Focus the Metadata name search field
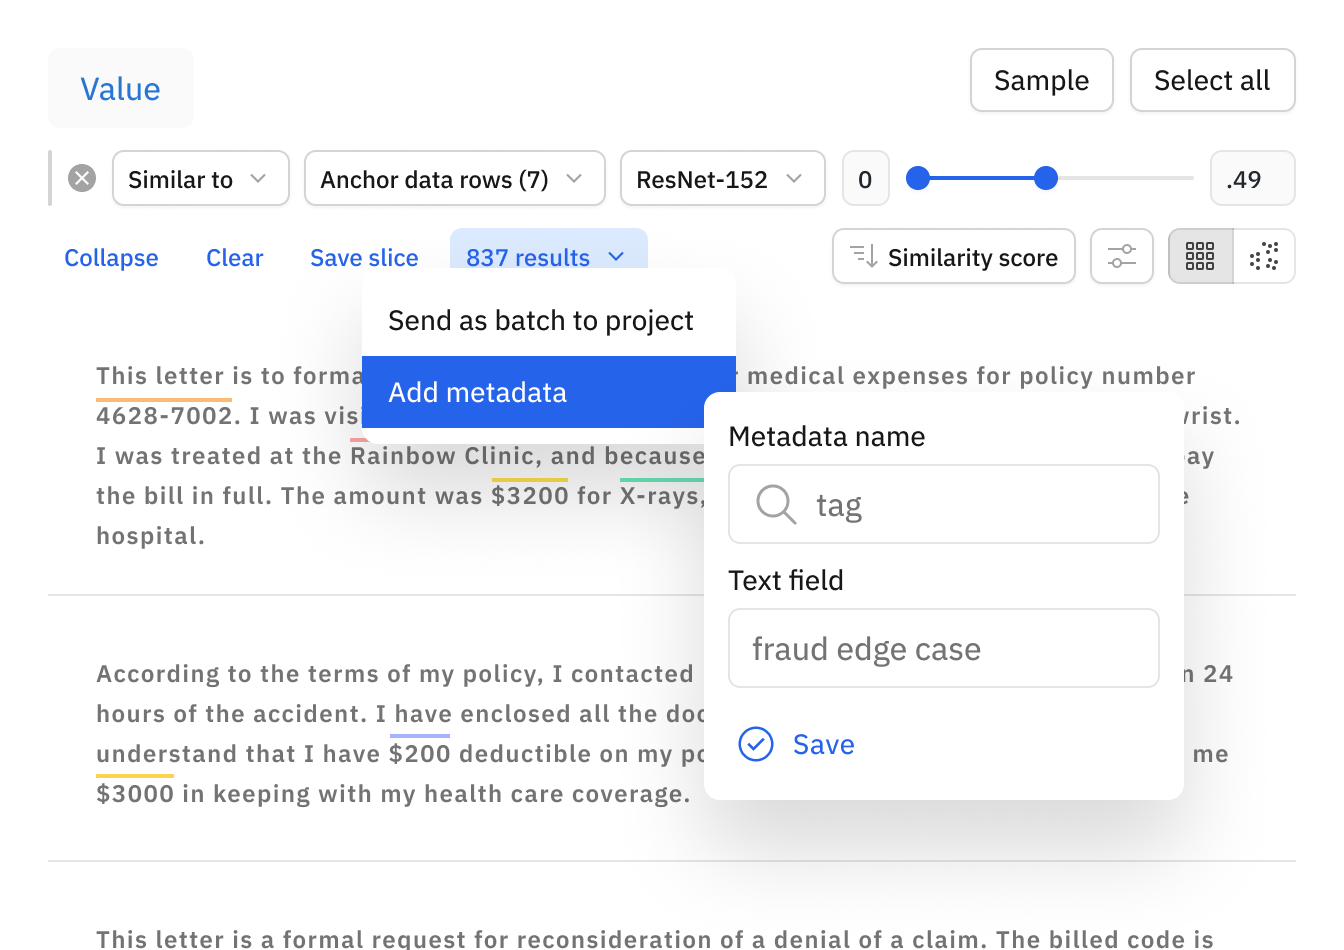 coord(944,504)
